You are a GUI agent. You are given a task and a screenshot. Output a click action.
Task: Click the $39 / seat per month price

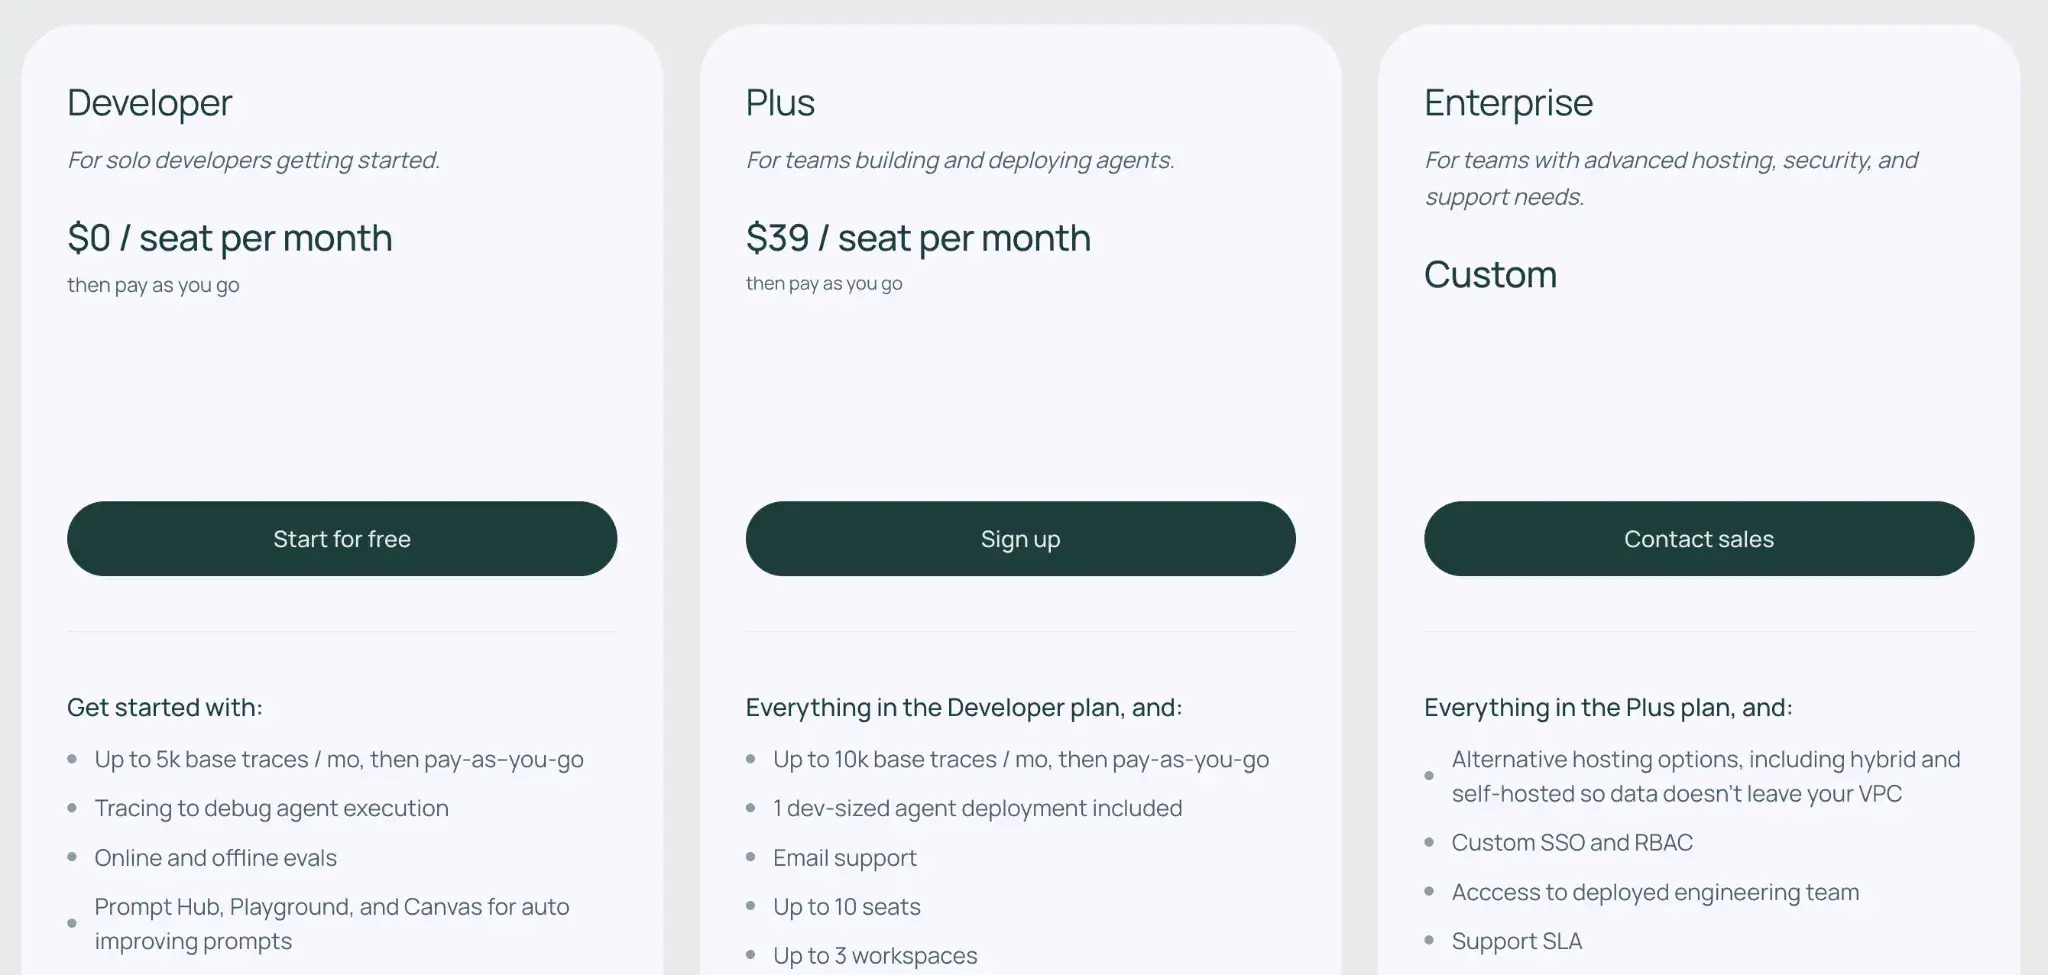point(918,238)
